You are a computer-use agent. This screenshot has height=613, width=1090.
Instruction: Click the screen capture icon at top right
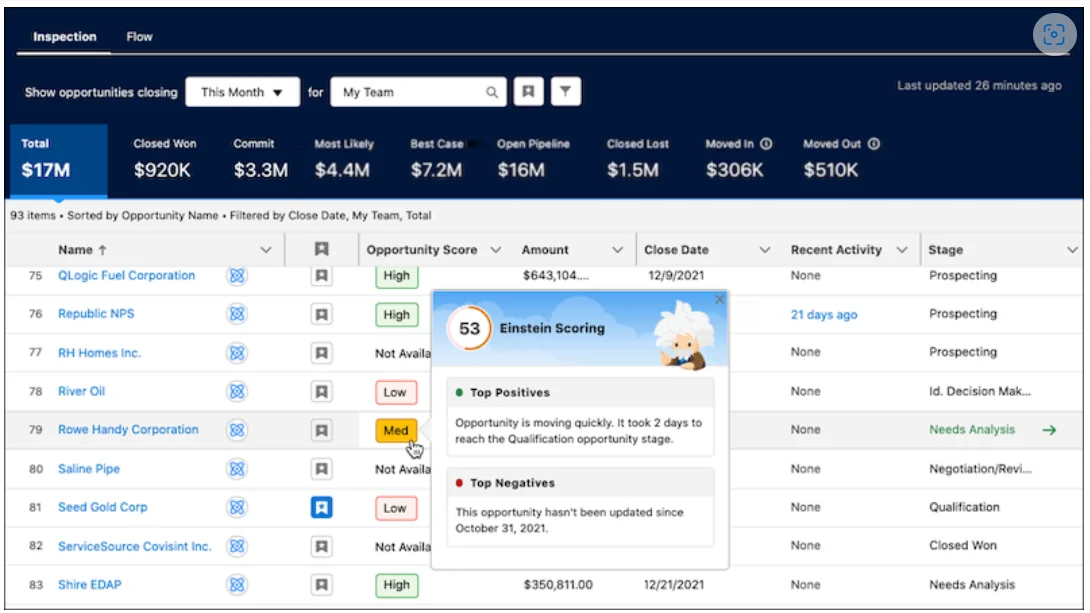click(1054, 34)
